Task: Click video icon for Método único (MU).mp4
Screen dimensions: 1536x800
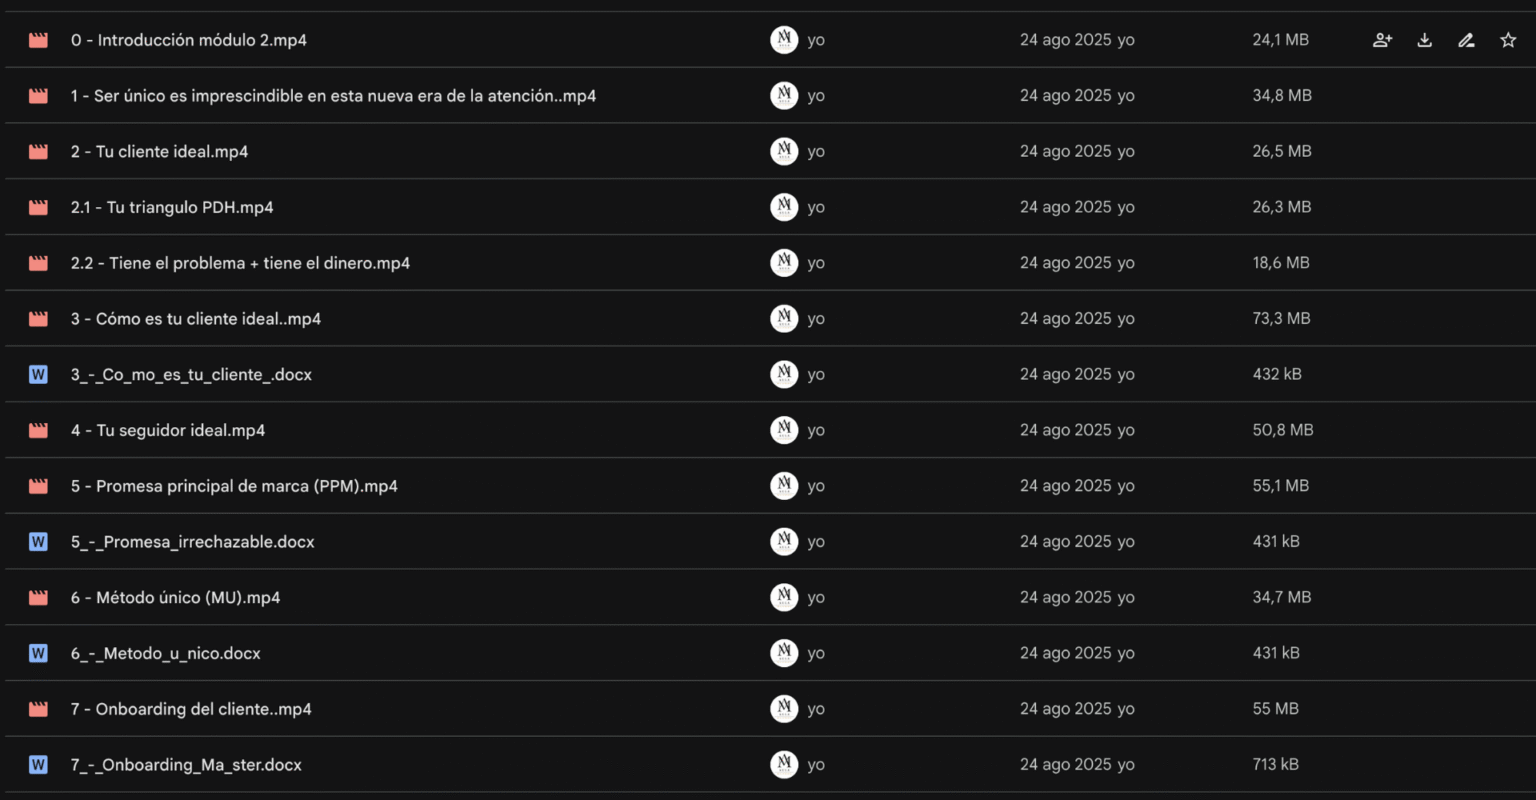Action: [x=39, y=598]
